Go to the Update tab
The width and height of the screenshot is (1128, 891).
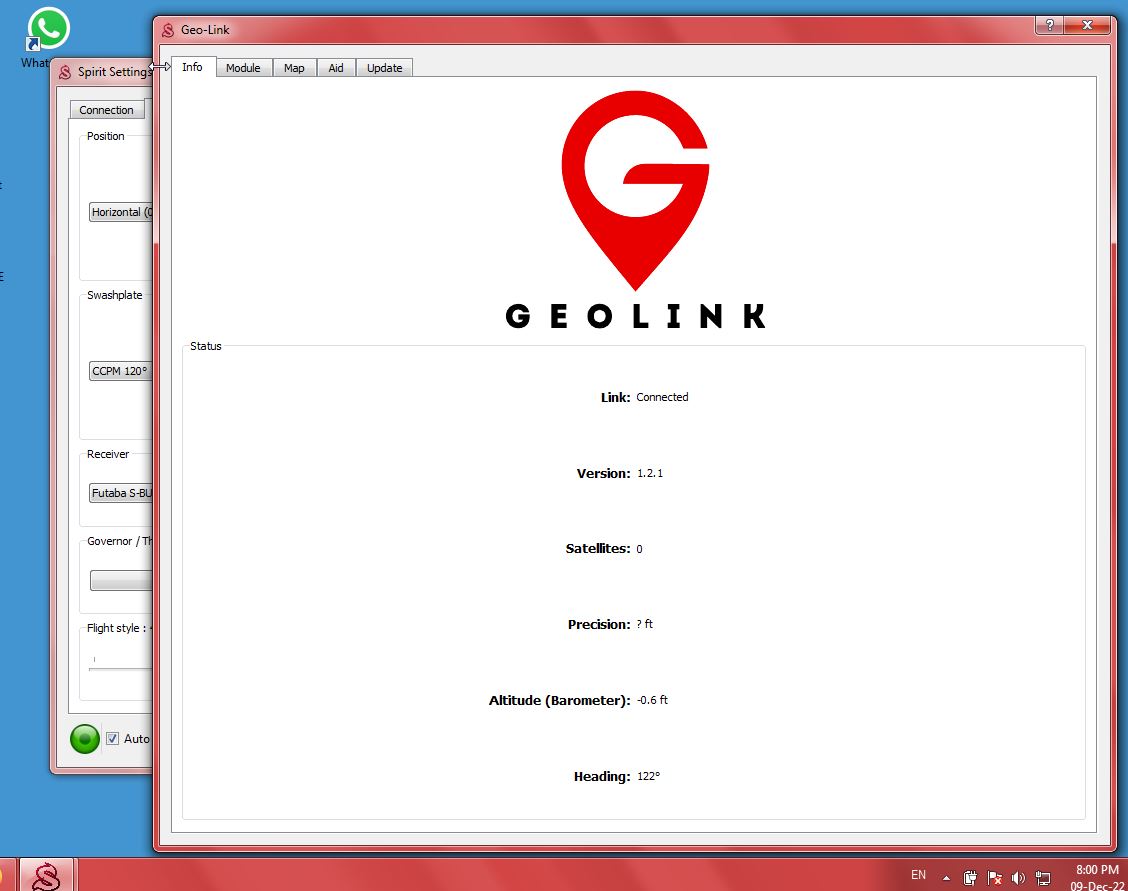click(384, 68)
